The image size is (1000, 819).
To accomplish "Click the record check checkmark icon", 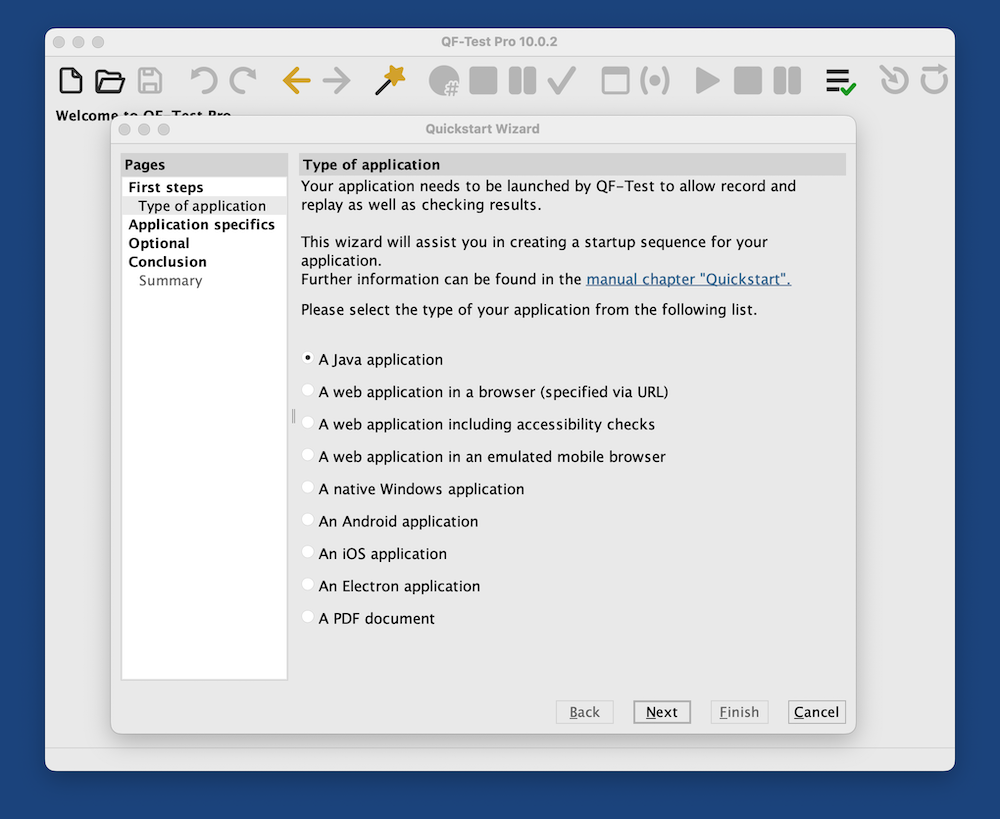I will [562, 81].
